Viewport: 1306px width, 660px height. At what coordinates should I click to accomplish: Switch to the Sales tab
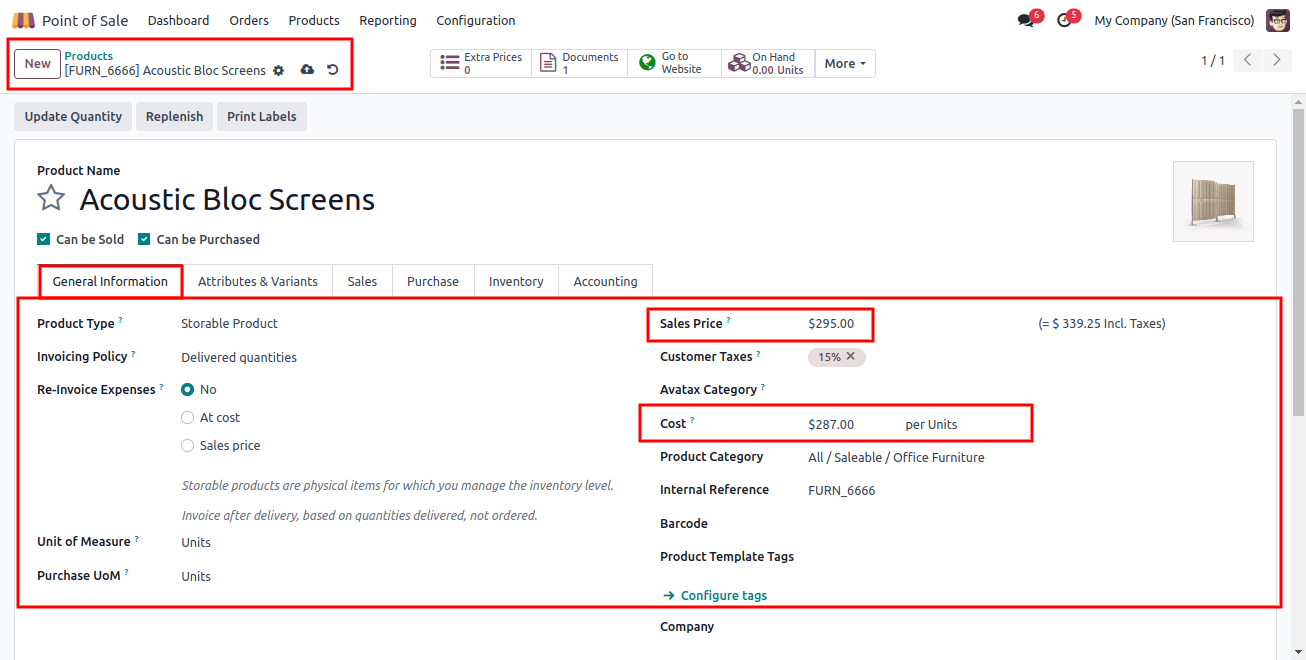362,281
